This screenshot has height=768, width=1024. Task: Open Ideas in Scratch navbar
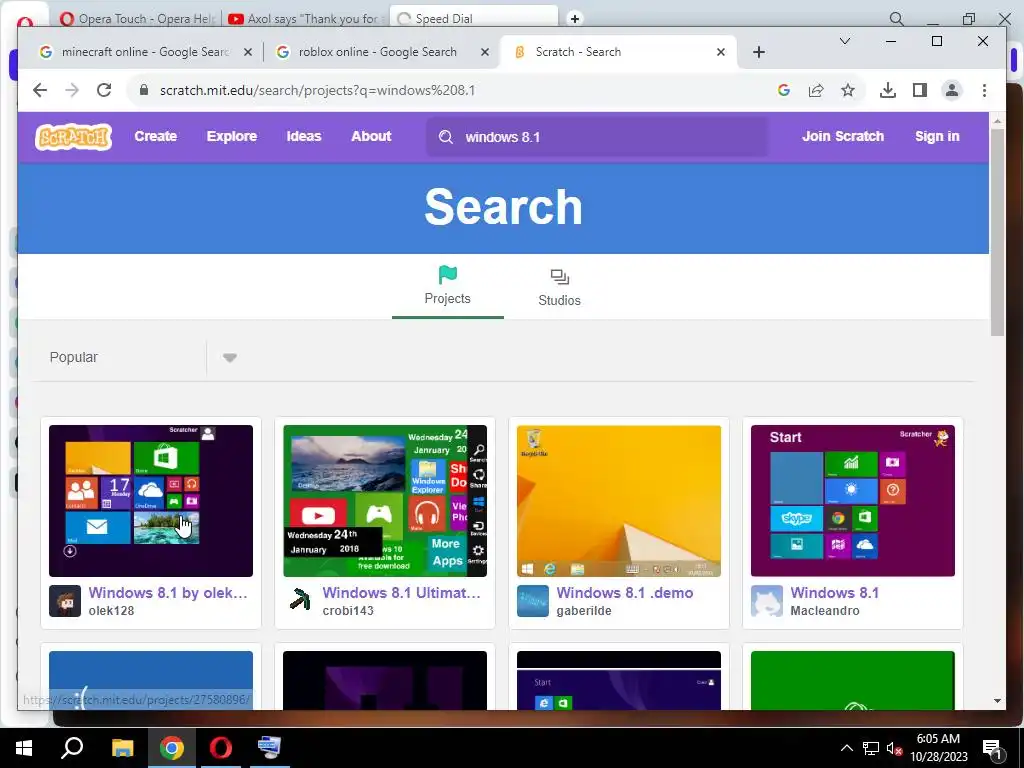click(304, 136)
